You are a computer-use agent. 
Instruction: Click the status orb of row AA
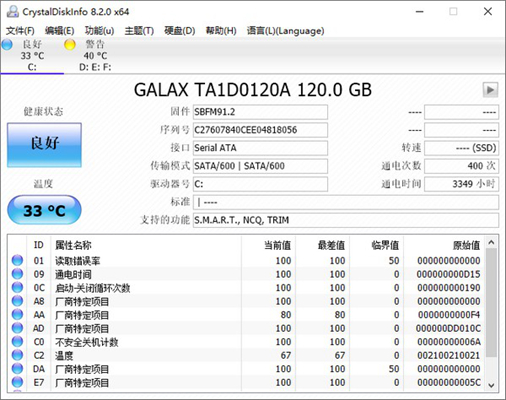[x=17, y=314]
